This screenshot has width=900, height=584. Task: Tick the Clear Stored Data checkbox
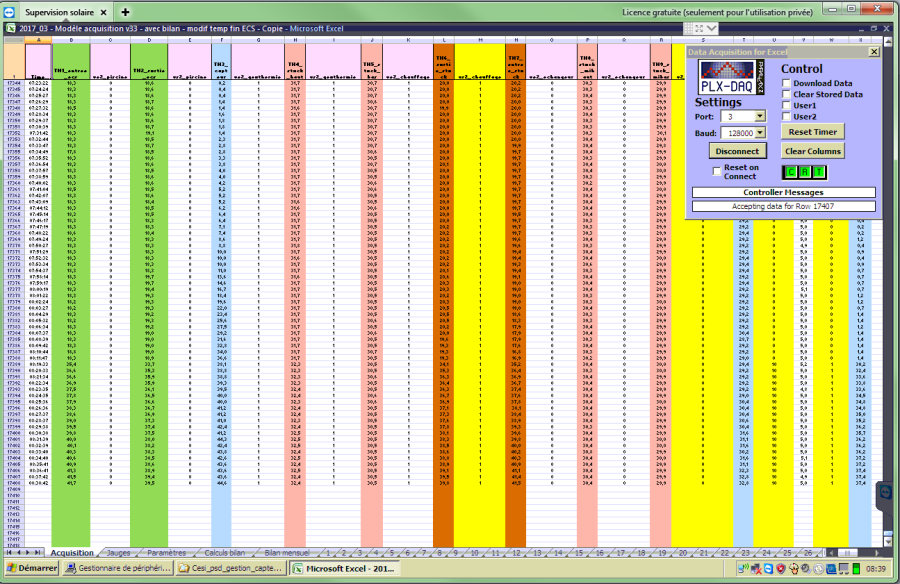[x=786, y=94]
